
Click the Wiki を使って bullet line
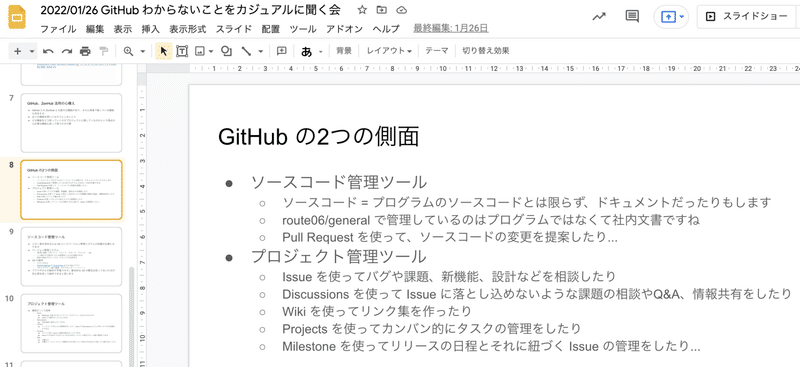tap(377, 311)
